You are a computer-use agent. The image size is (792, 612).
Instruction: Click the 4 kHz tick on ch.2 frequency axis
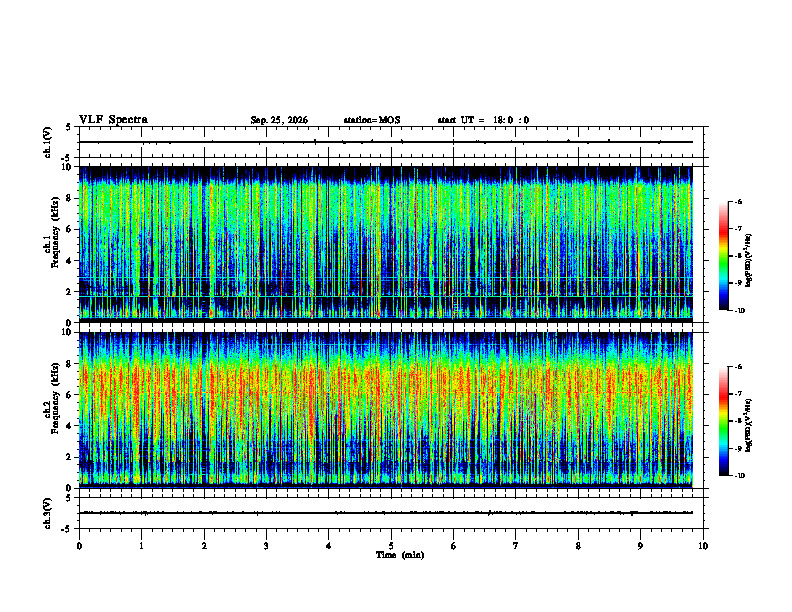73,426
